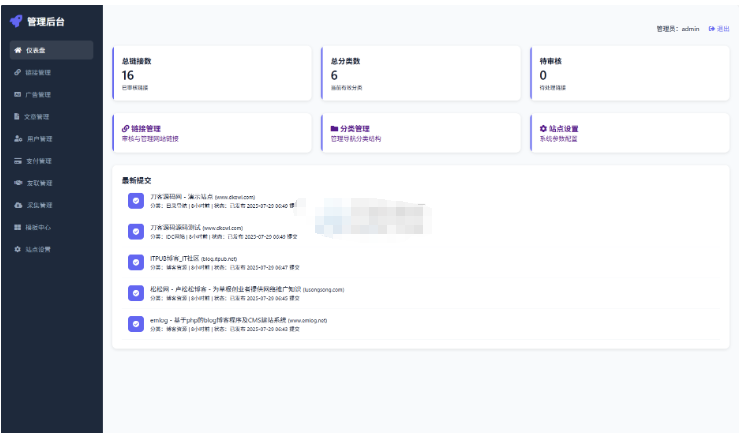Screen dimensions: 752x436
Task: Click check badge beside 松松网 entry
Action: [135, 293]
